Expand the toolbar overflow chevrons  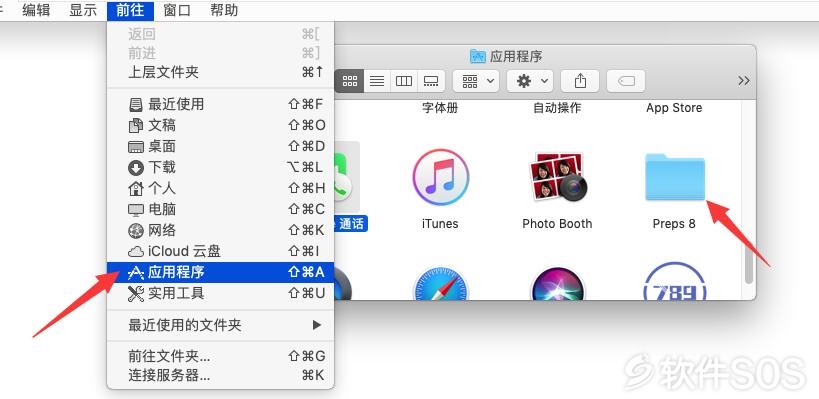coord(744,81)
